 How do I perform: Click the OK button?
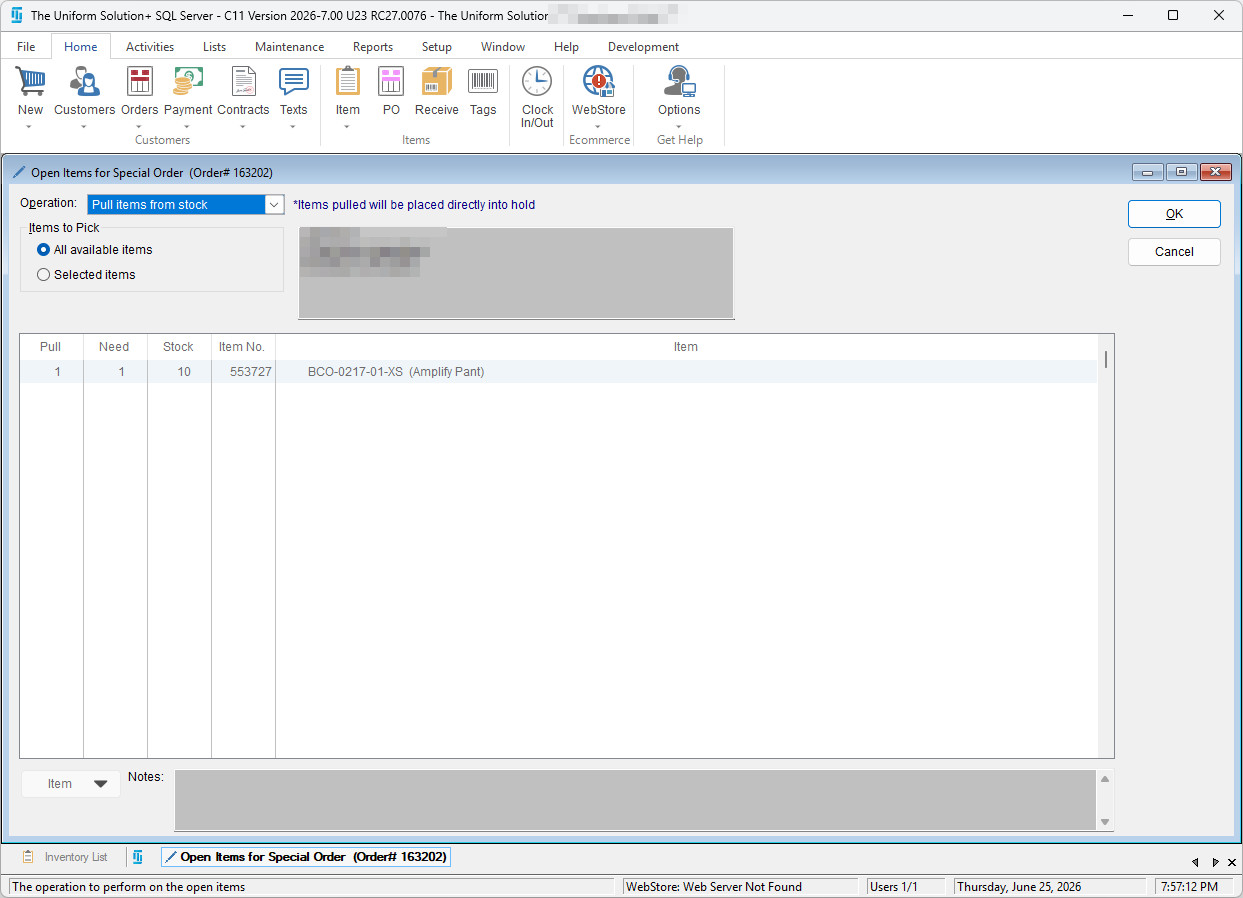pyautogui.click(x=1174, y=214)
